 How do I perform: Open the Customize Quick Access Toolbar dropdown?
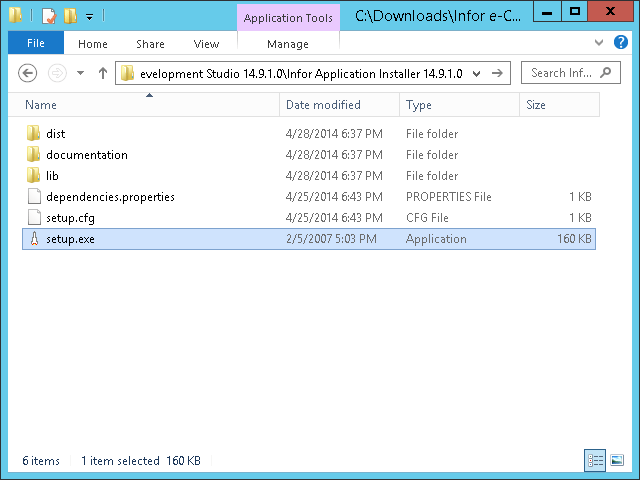tap(89, 16)
